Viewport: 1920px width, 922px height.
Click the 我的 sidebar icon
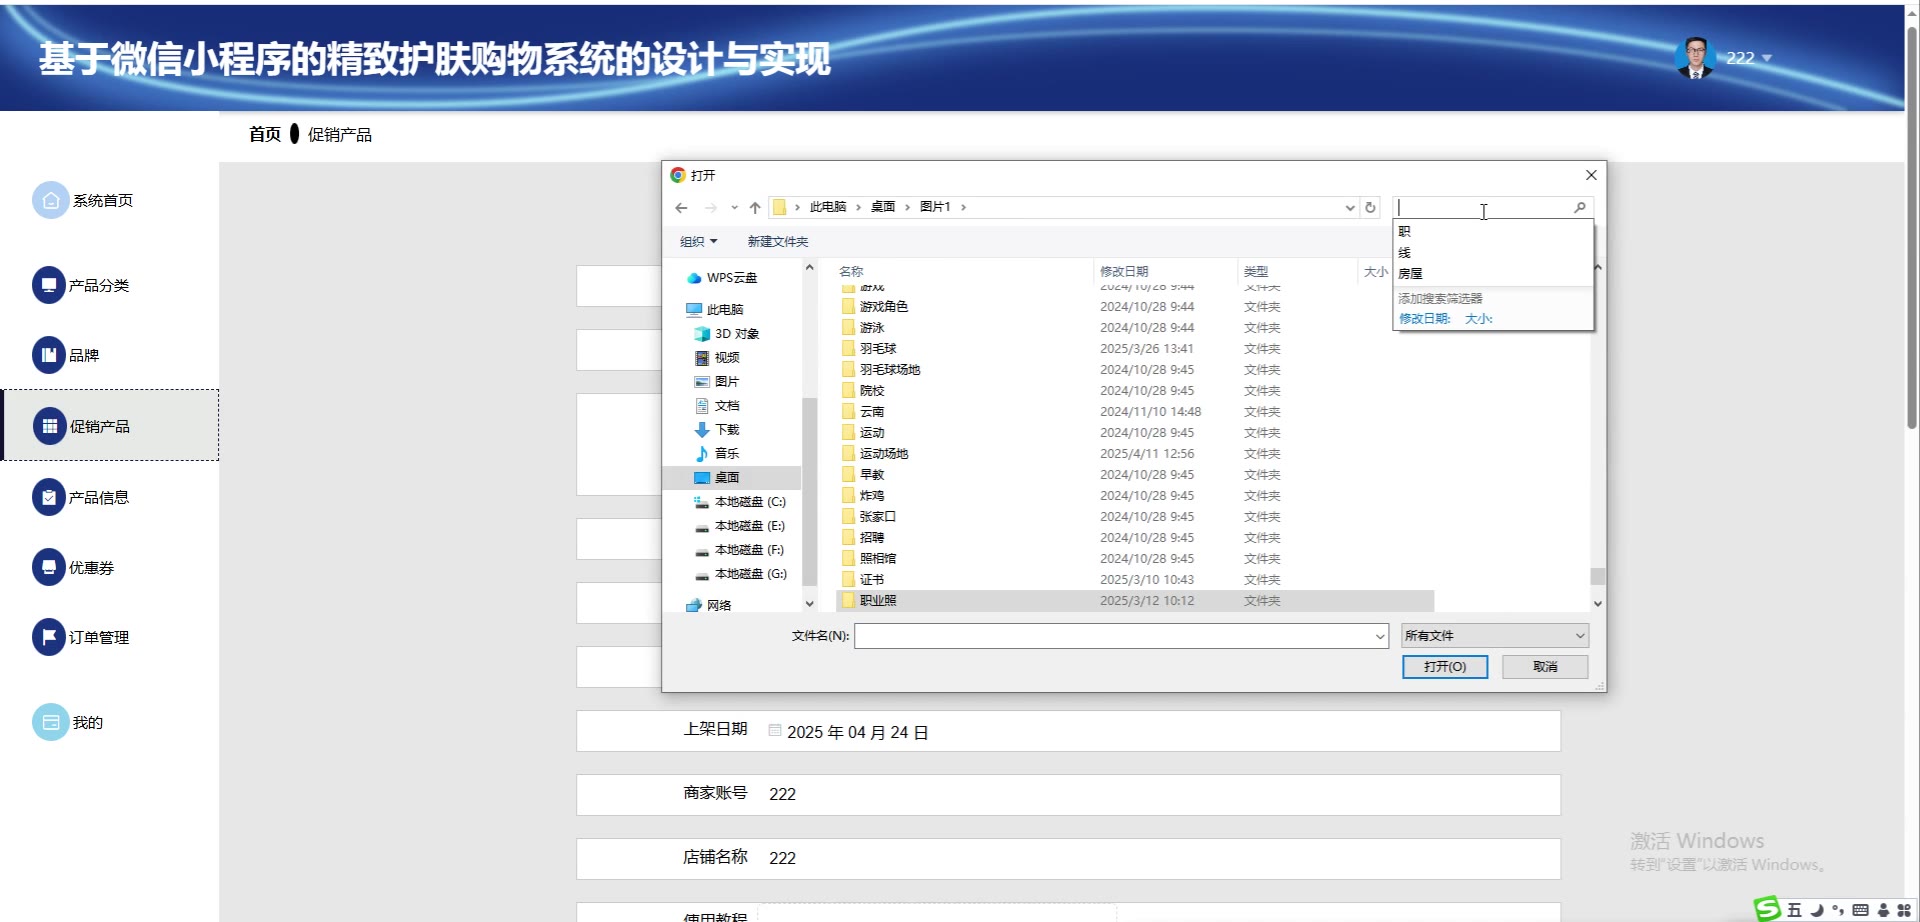[51, 722]
